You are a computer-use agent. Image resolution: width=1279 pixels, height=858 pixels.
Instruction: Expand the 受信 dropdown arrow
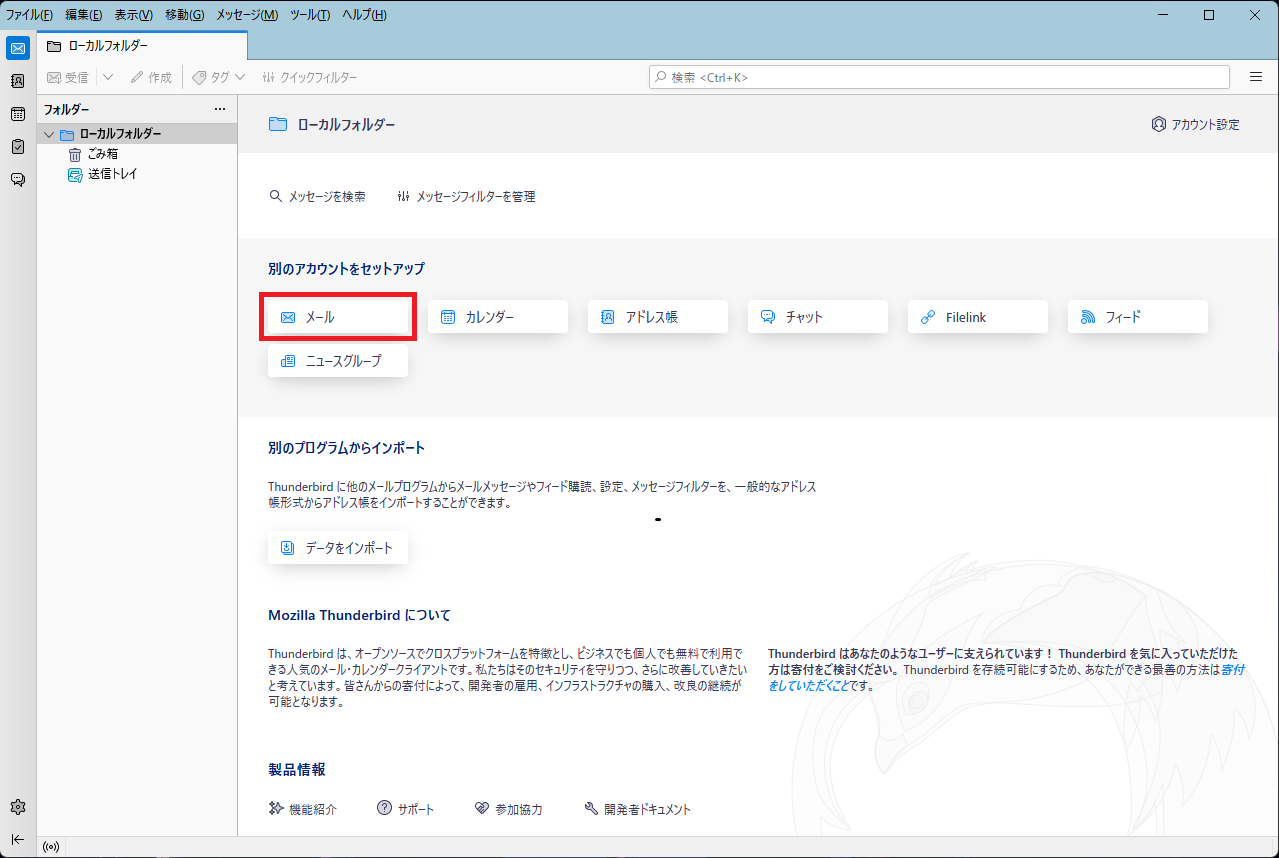108,77
